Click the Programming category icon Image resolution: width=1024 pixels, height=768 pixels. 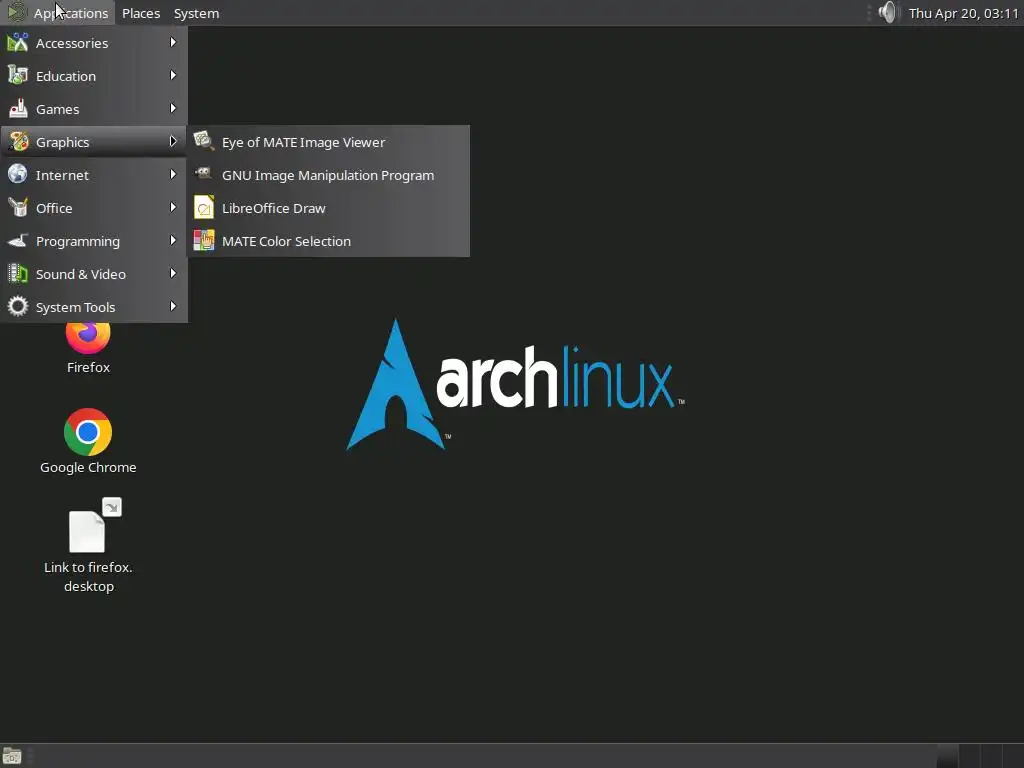pos(18,241)
